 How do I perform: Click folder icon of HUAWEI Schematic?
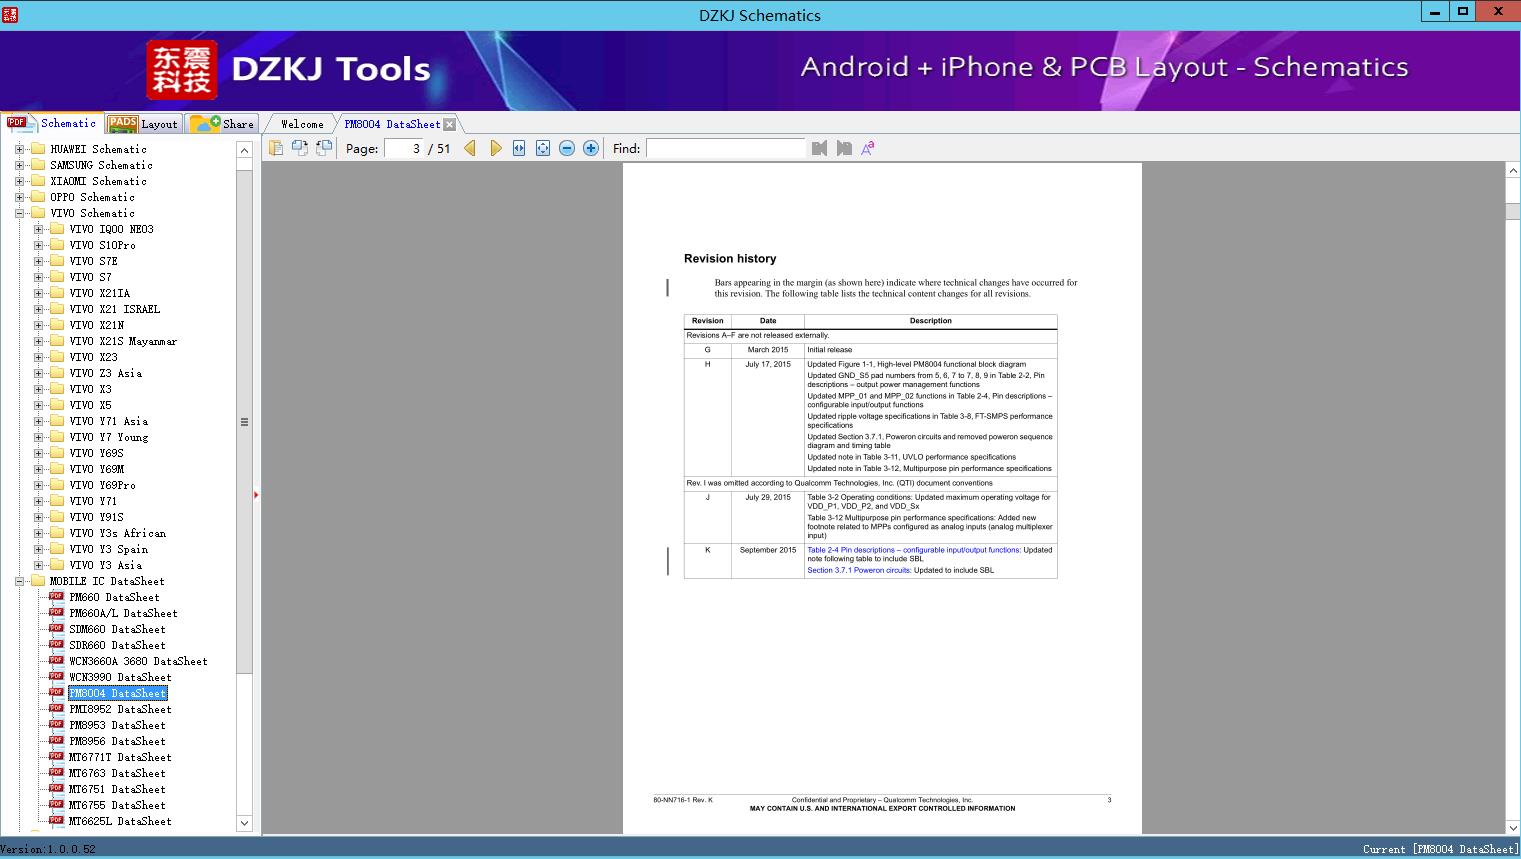coord(38,148)
